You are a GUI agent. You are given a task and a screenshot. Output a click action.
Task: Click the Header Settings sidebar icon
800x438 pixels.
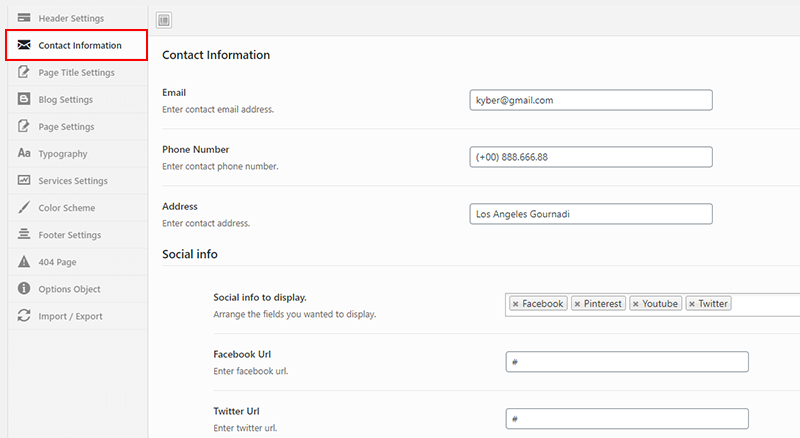point(24,18)
